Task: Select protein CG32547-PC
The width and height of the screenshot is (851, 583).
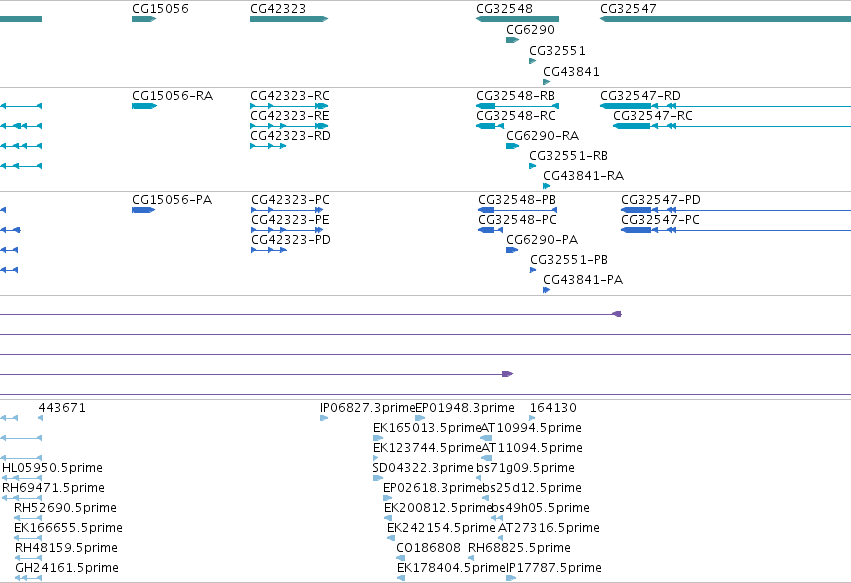Action: pos(660,220)
